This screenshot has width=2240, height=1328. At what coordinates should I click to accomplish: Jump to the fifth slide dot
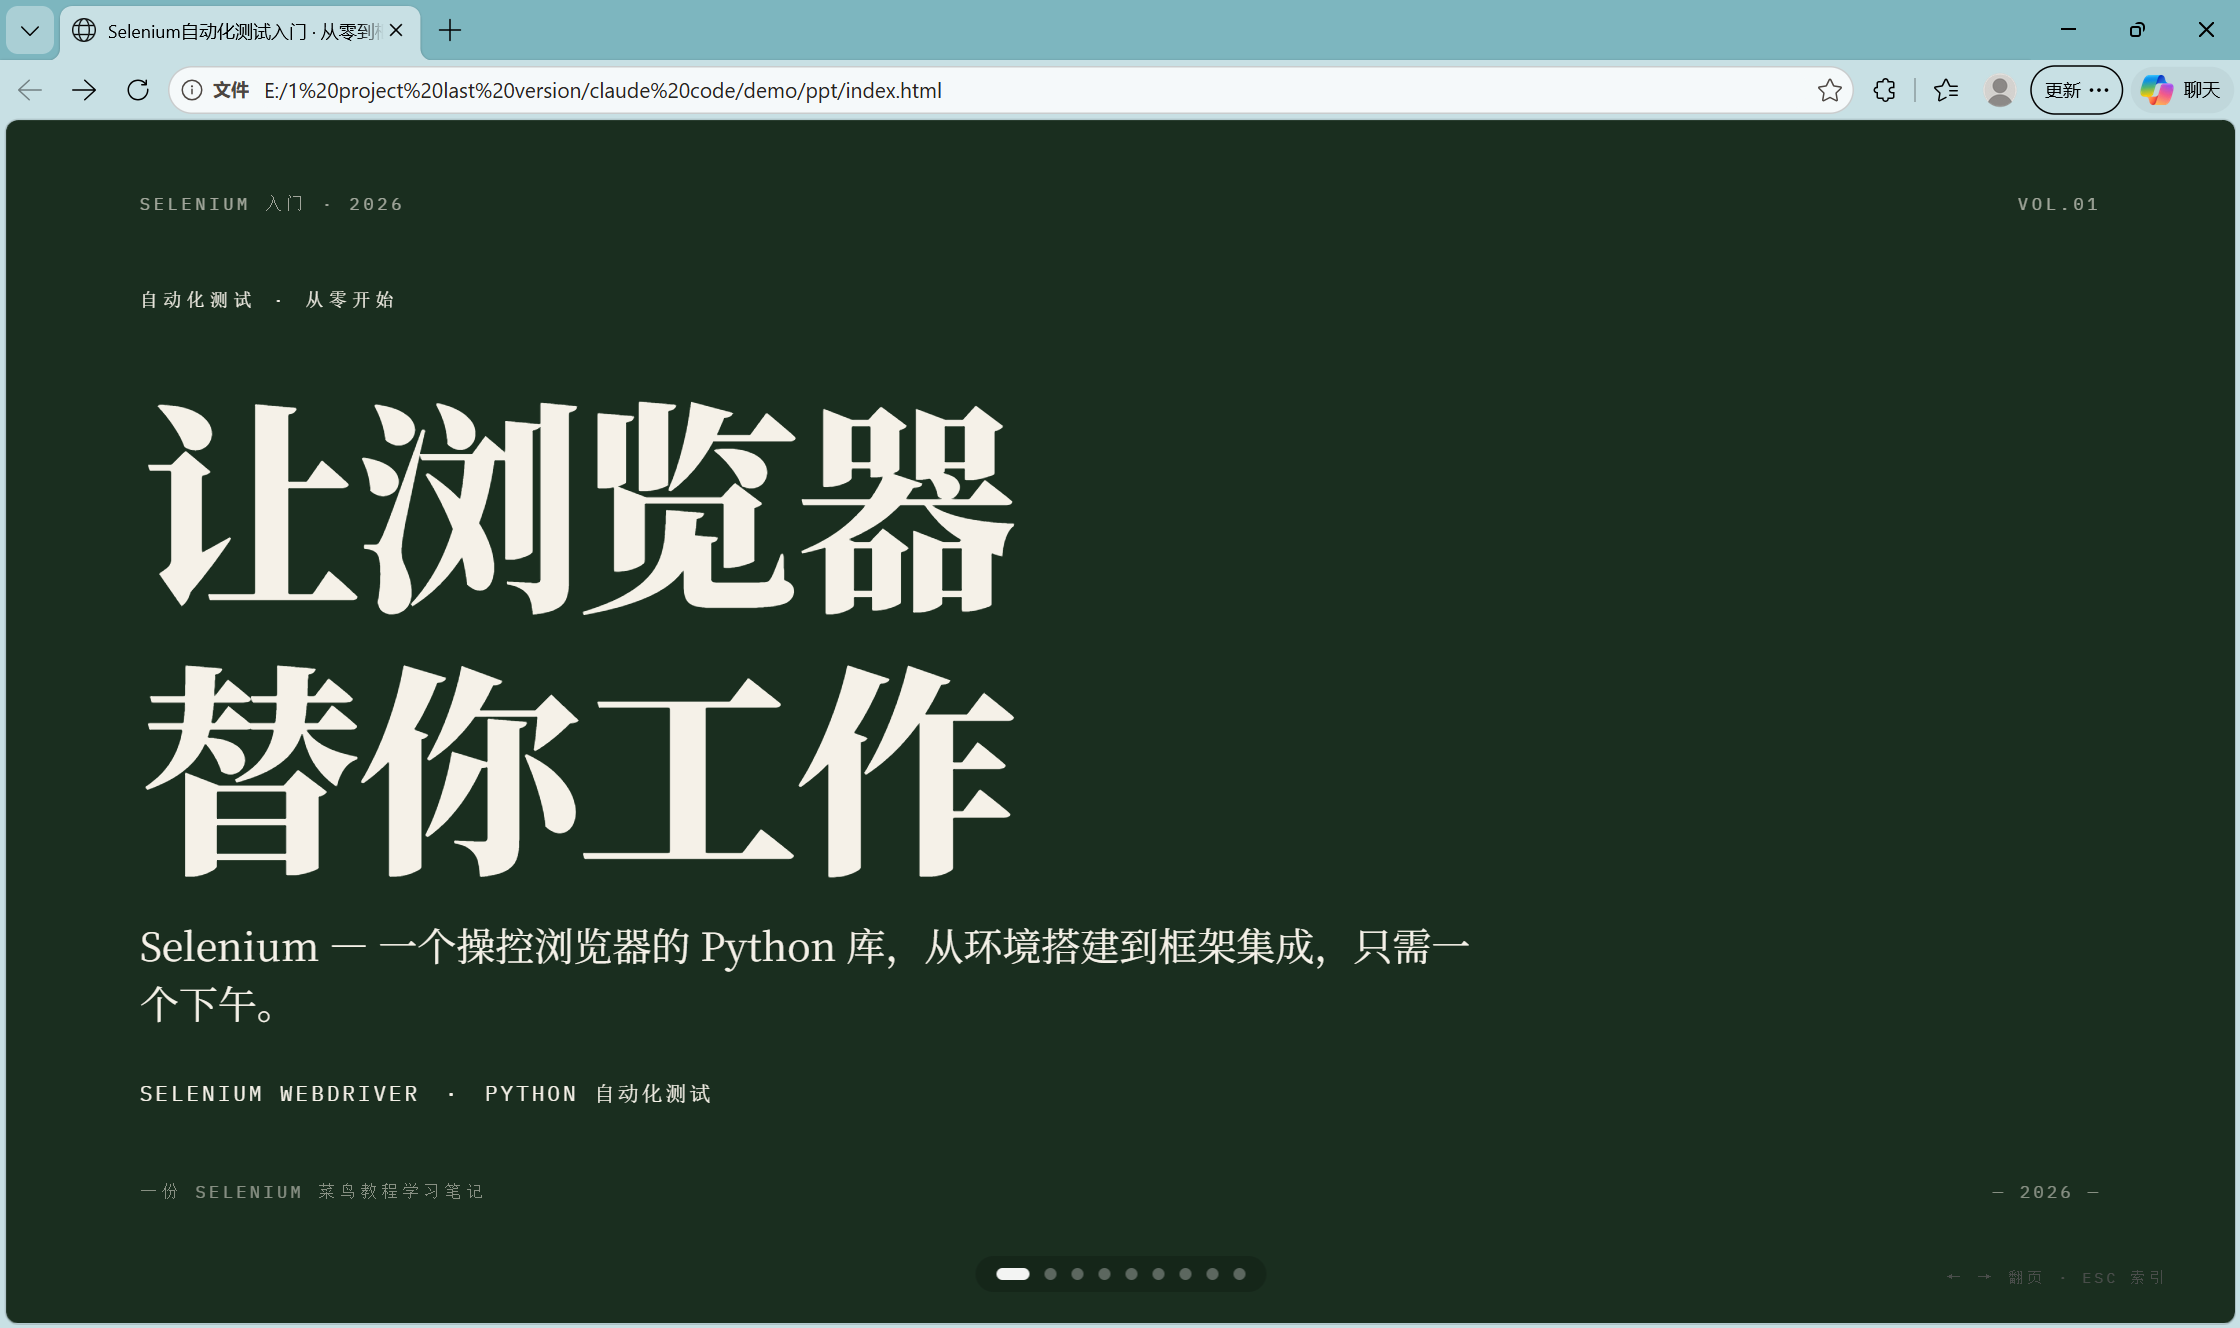coord(1131,1274)
